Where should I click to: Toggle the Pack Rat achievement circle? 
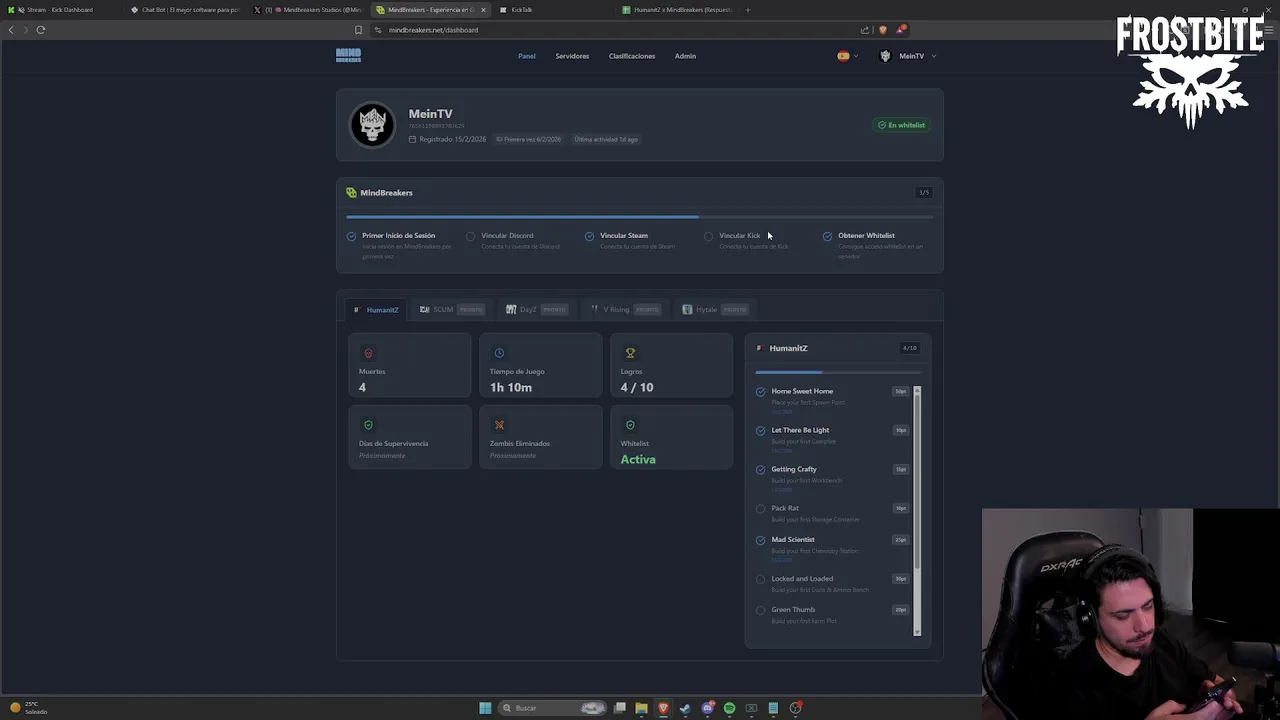pyautogui.click(x=761, y=509)
